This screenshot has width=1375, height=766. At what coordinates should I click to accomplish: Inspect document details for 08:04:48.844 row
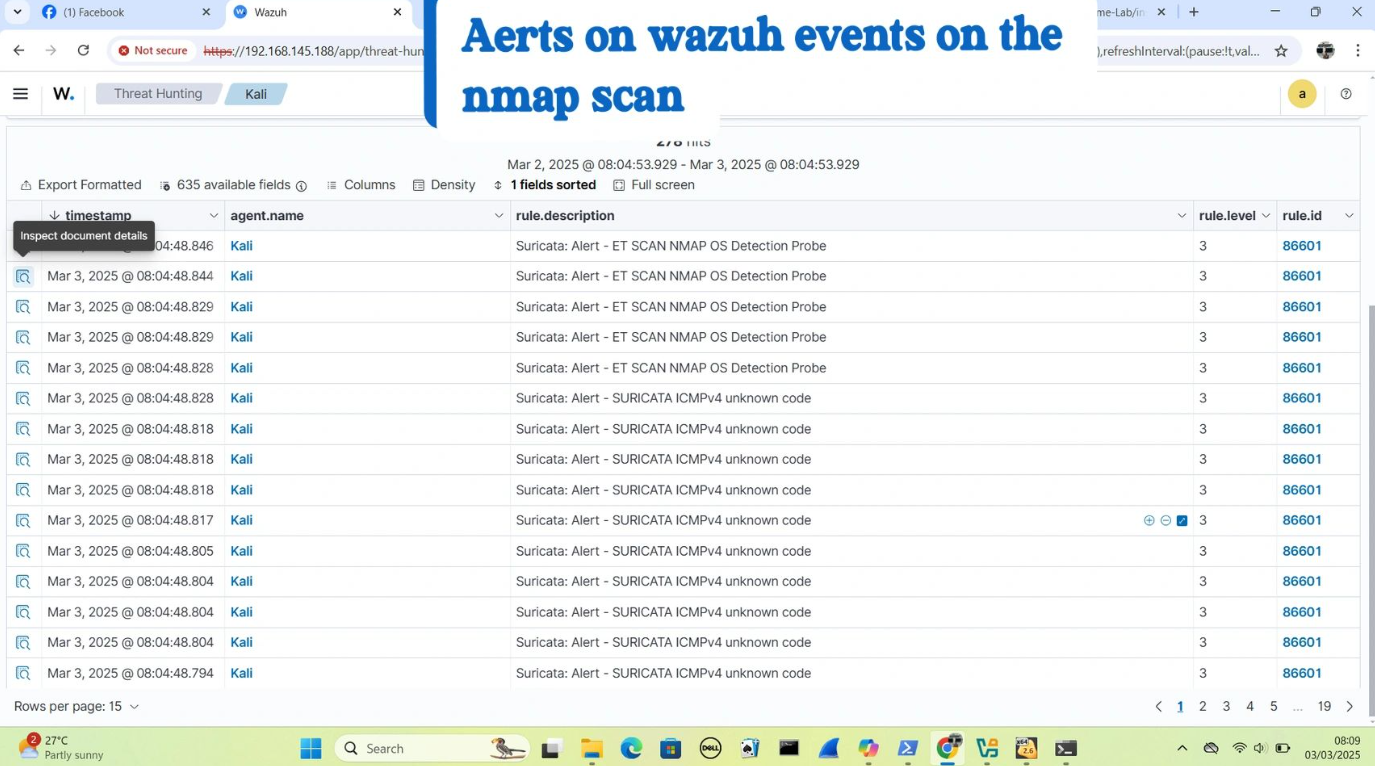[23, 277]
